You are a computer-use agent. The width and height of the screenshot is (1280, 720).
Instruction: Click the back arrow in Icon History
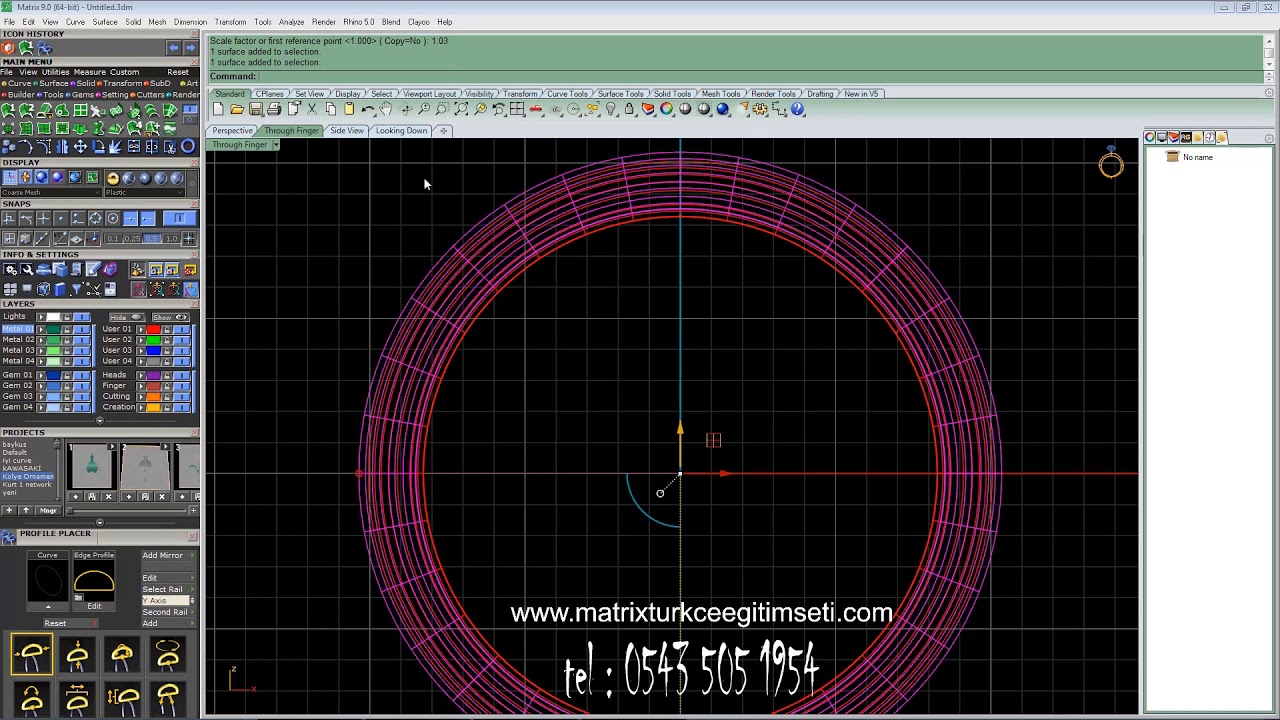(x=174, y=47)
